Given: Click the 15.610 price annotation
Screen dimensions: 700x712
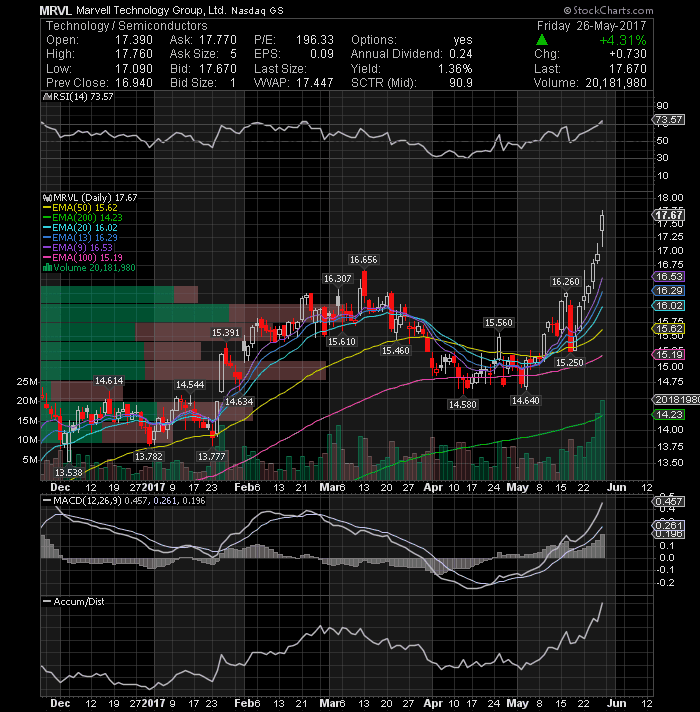Looking at the screenshot, I should click(341, 341).
